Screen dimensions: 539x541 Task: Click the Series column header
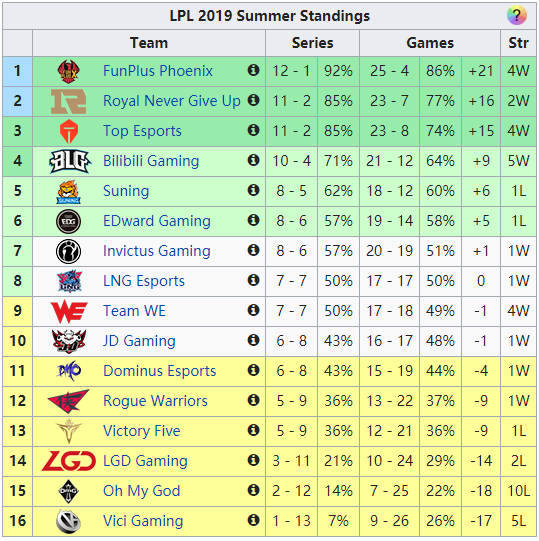pyautogui.click(x=312, y=43)
